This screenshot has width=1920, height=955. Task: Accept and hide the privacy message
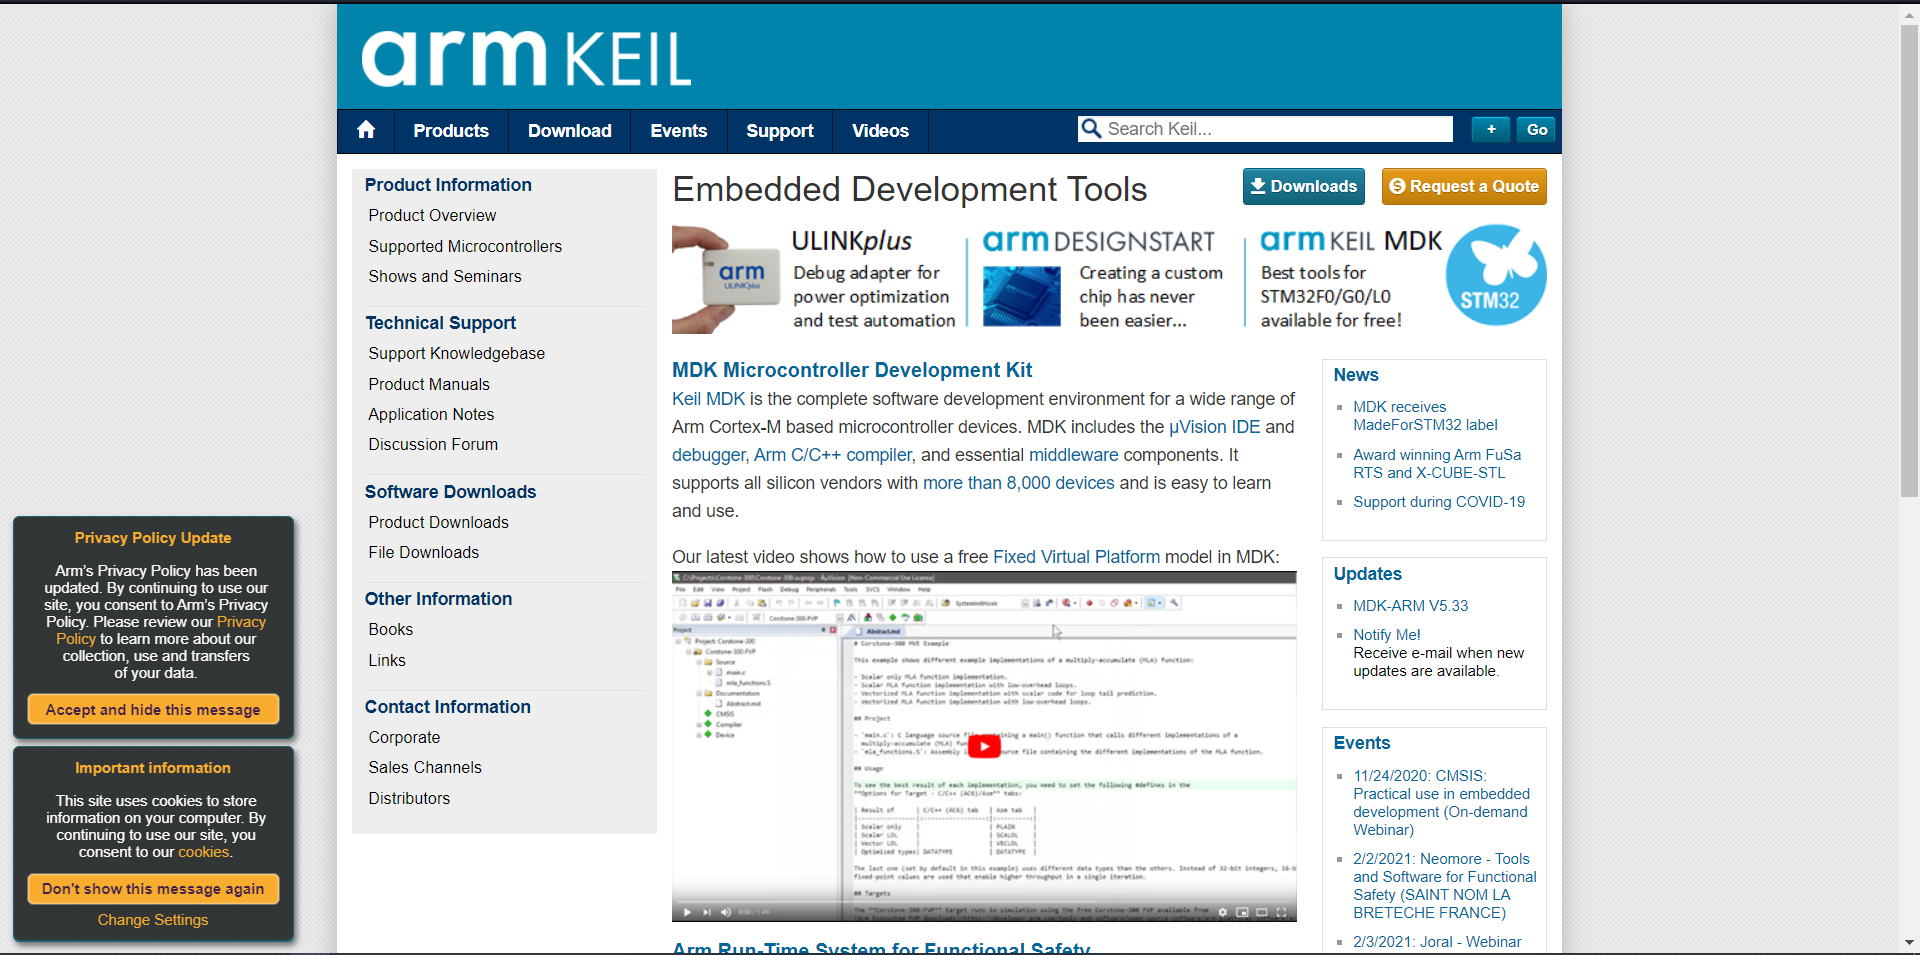pyautogui.click(x=153, y=709)
